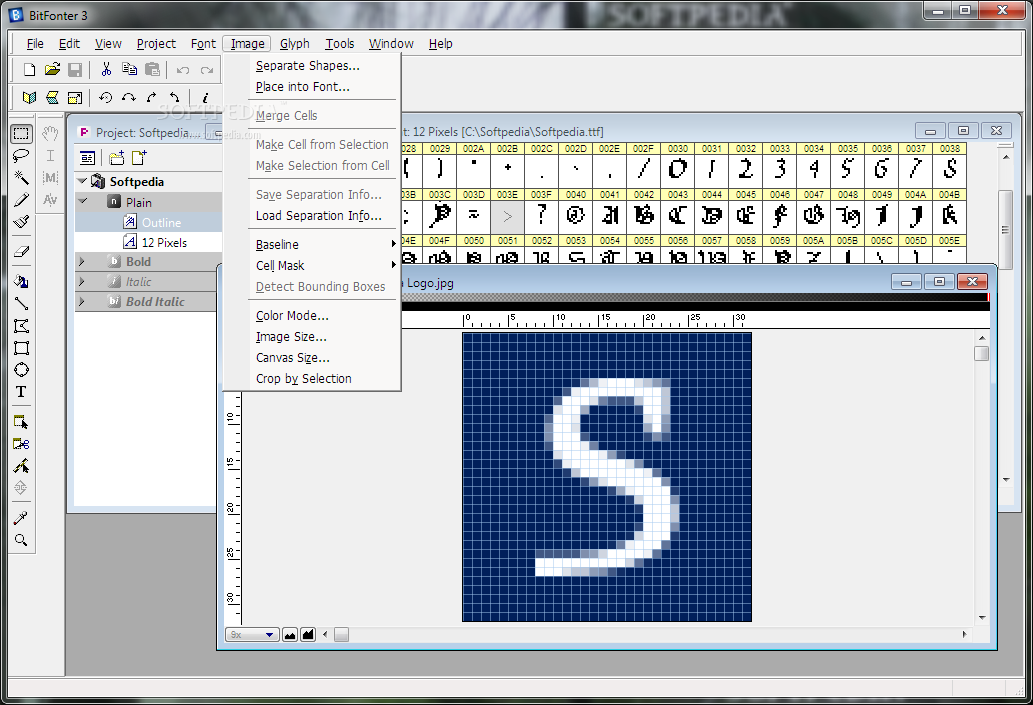Click vertical scrollbar thumb in Logo.jpg window
1033x705 pixels.
982,353
